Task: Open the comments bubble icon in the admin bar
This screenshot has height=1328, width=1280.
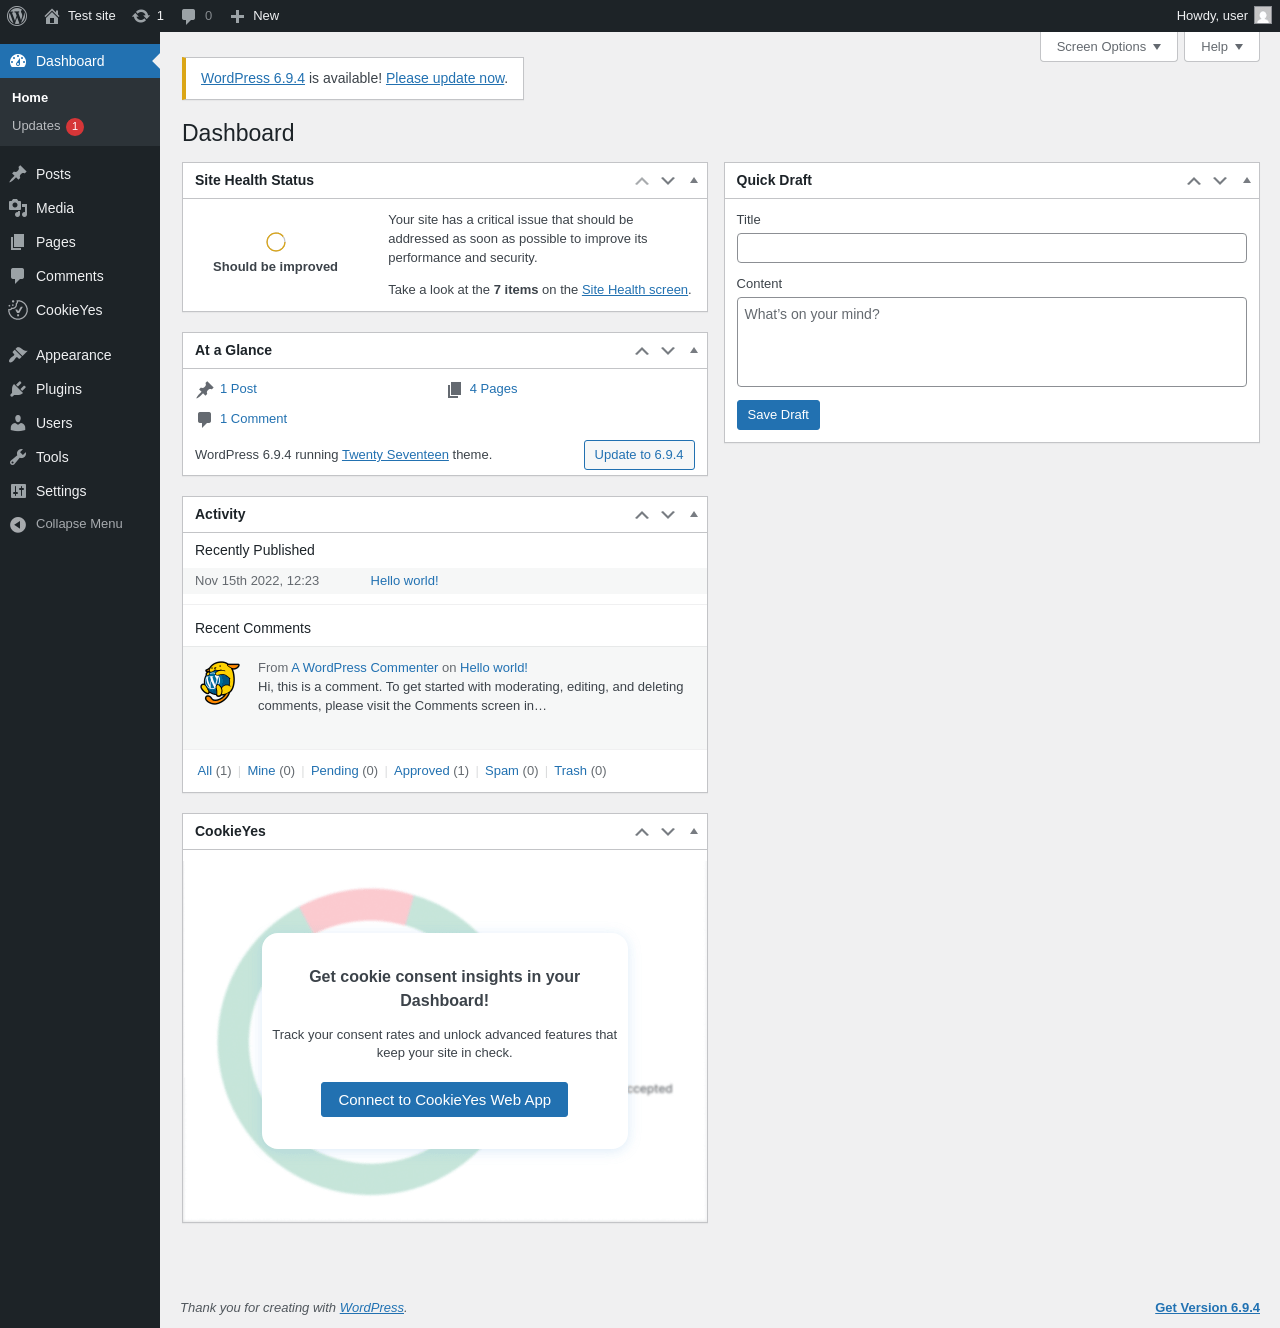Action: tap(188, 16)
